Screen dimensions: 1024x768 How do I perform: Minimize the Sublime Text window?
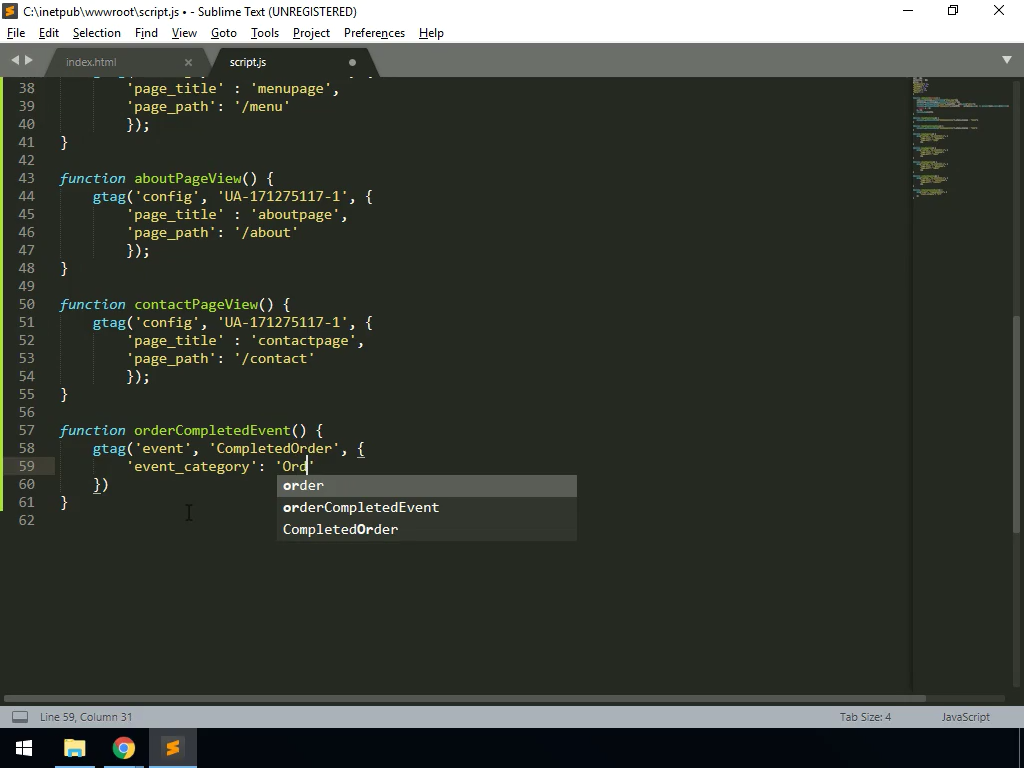908,10
